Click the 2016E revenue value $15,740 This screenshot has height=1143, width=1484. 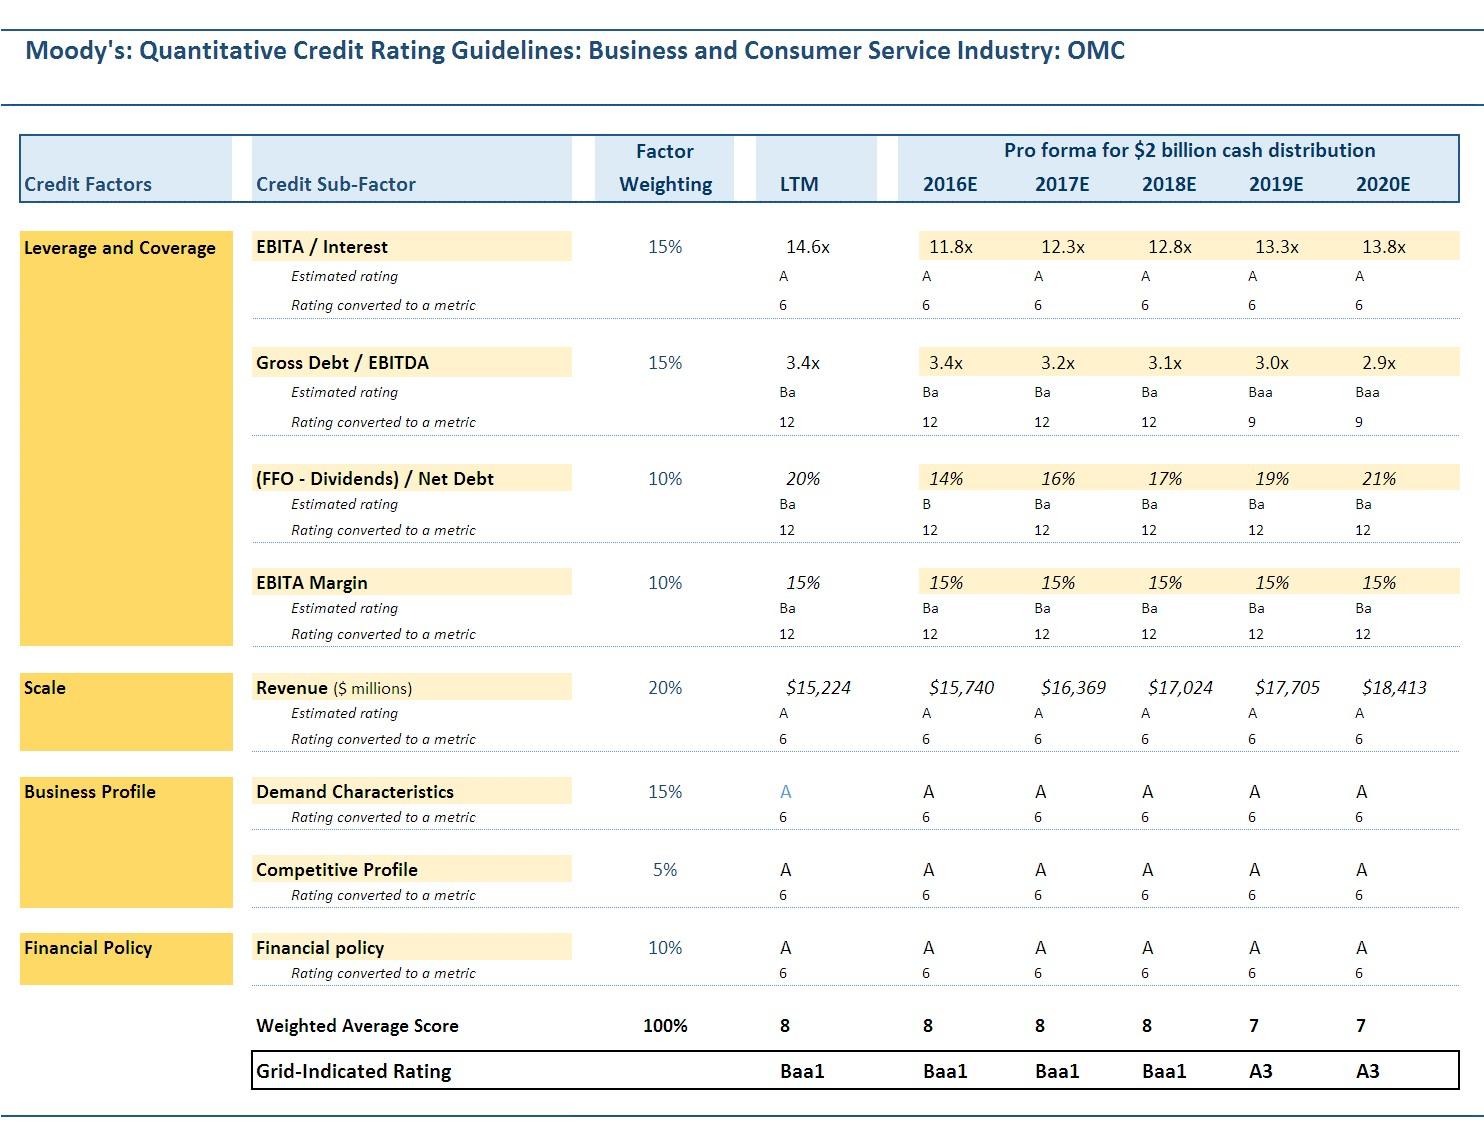[x=961, y=688]
